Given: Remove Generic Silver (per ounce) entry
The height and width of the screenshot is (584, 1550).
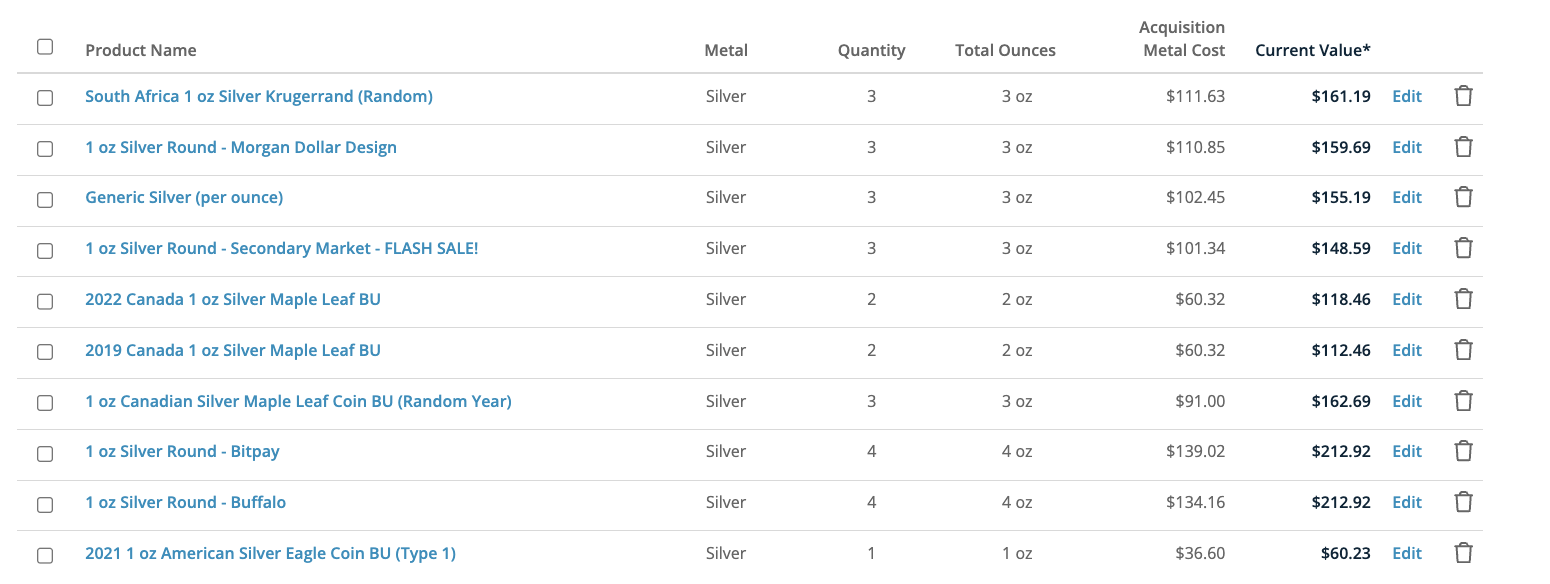Looking at the screenshot, I should click(x=1463, y=197).
